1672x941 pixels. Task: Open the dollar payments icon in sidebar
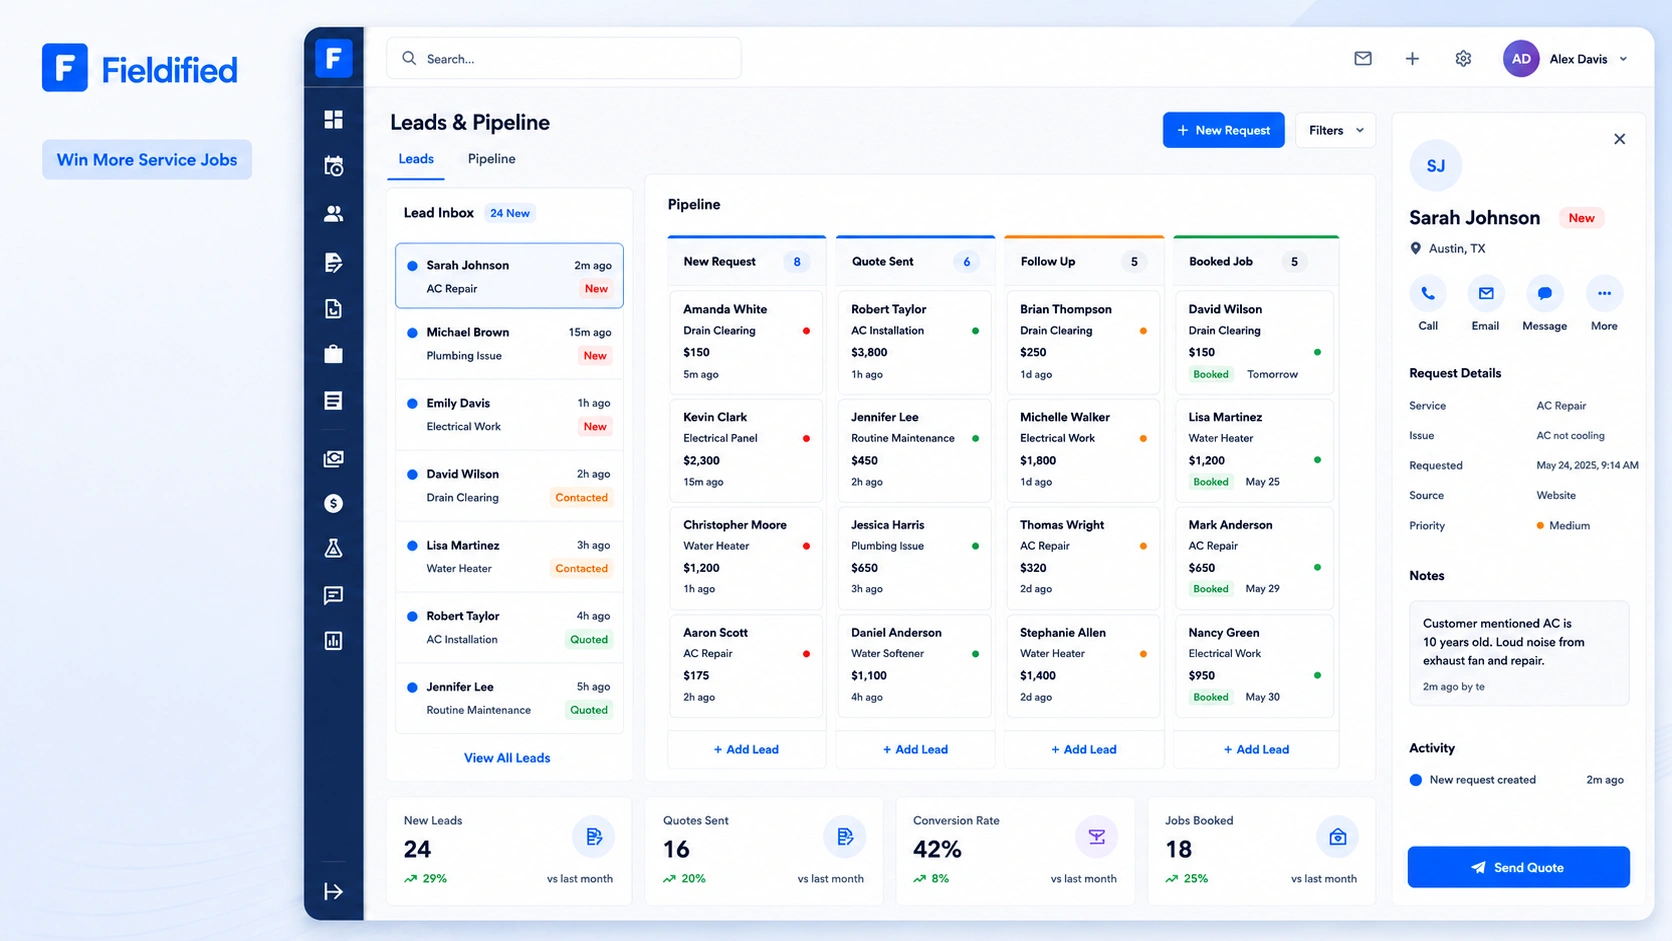[334, 503]
